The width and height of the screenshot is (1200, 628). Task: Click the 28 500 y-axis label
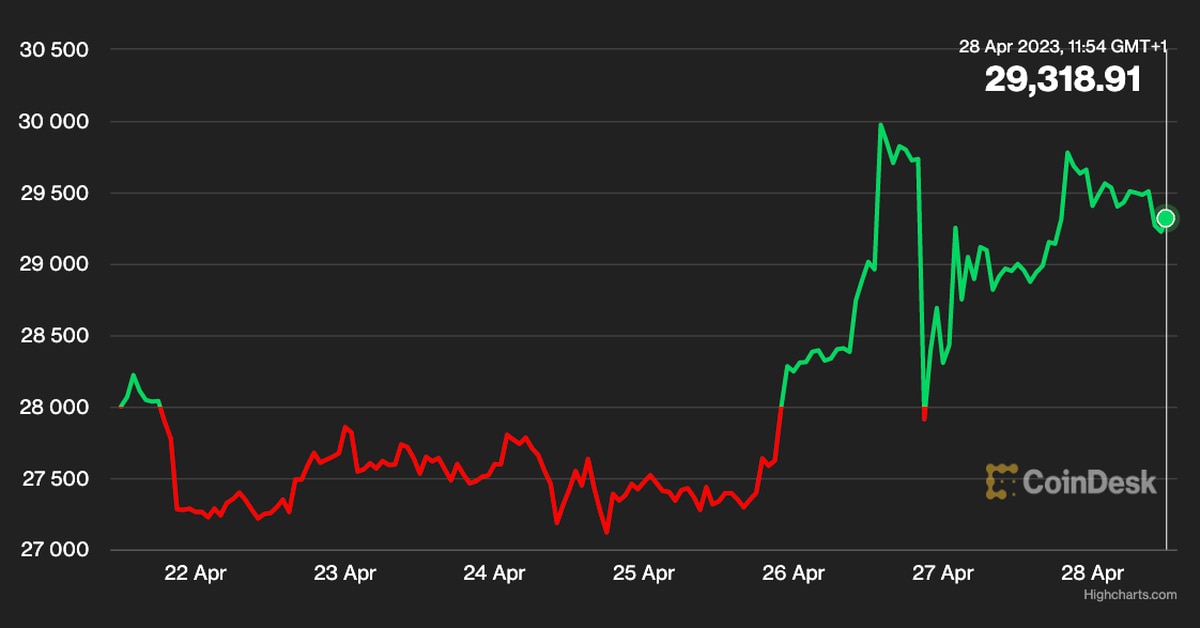(55, 336)
